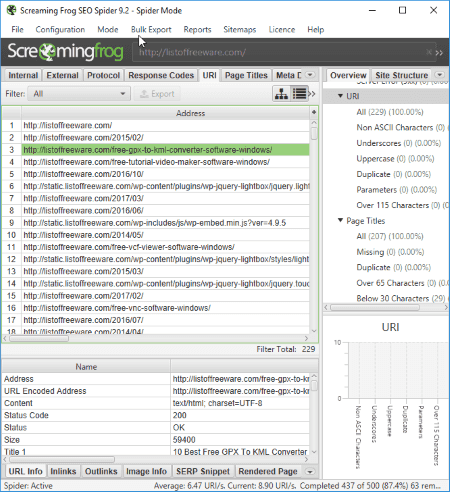Click the Name column header
The height and width of the screenshot is (492, 450).
click(86, 367)
